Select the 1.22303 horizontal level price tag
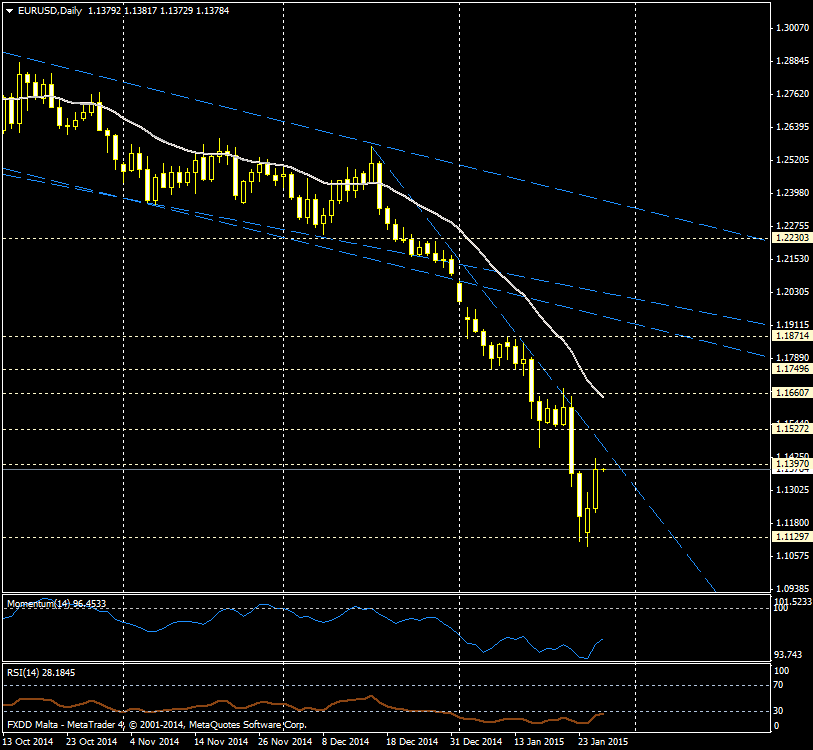Image resolution: width=813 pixels, height=750 pixels. pyautogui.click(x=792, y=238)
